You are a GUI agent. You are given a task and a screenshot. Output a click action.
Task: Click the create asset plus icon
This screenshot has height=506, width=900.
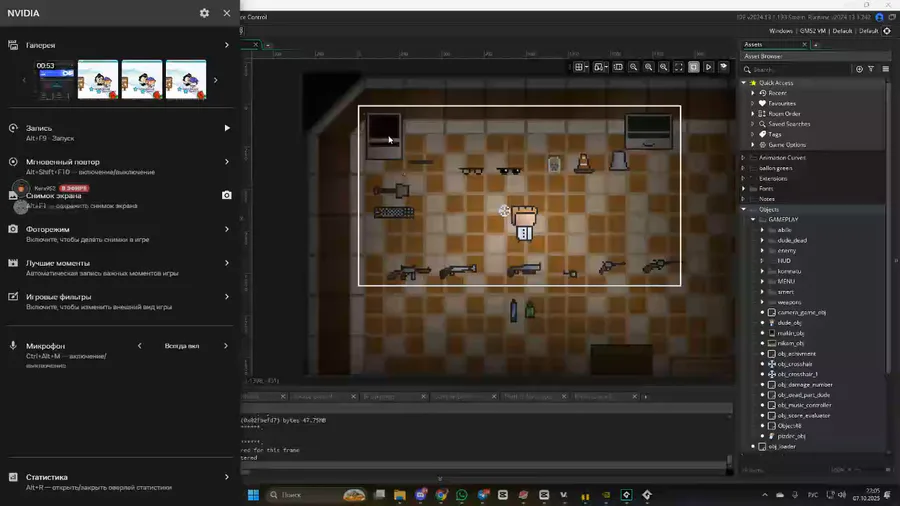pyautogui.click(x=859, y=69)
